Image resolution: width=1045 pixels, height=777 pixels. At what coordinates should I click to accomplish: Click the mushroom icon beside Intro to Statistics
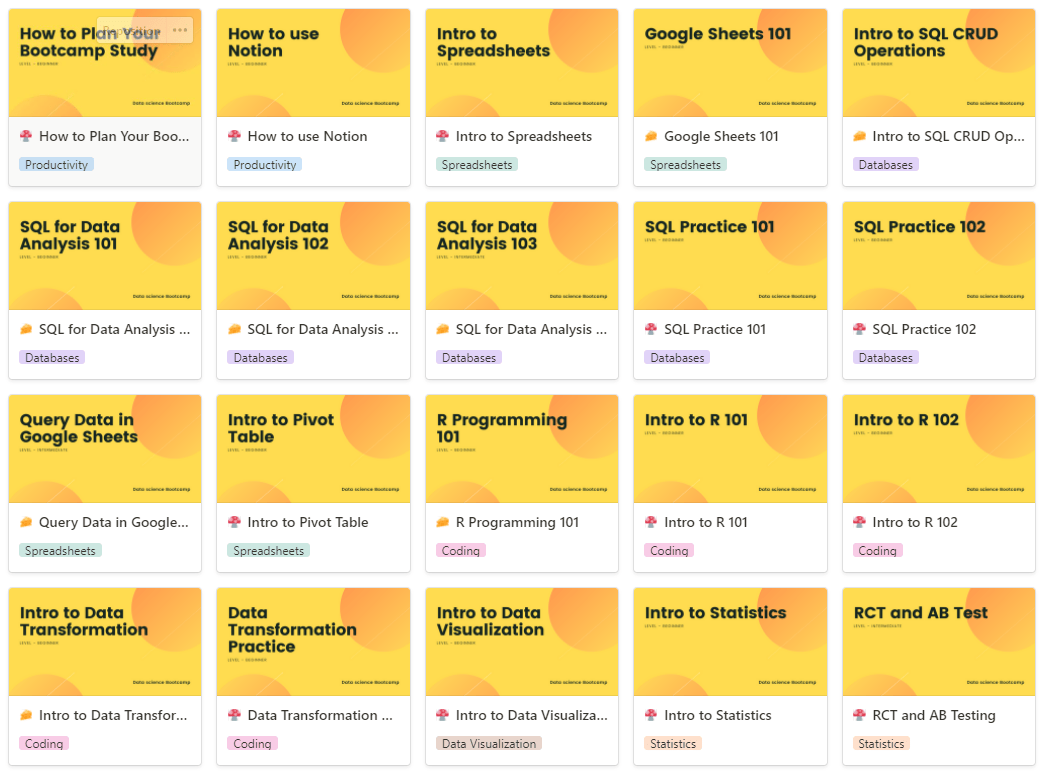point(651,715)
